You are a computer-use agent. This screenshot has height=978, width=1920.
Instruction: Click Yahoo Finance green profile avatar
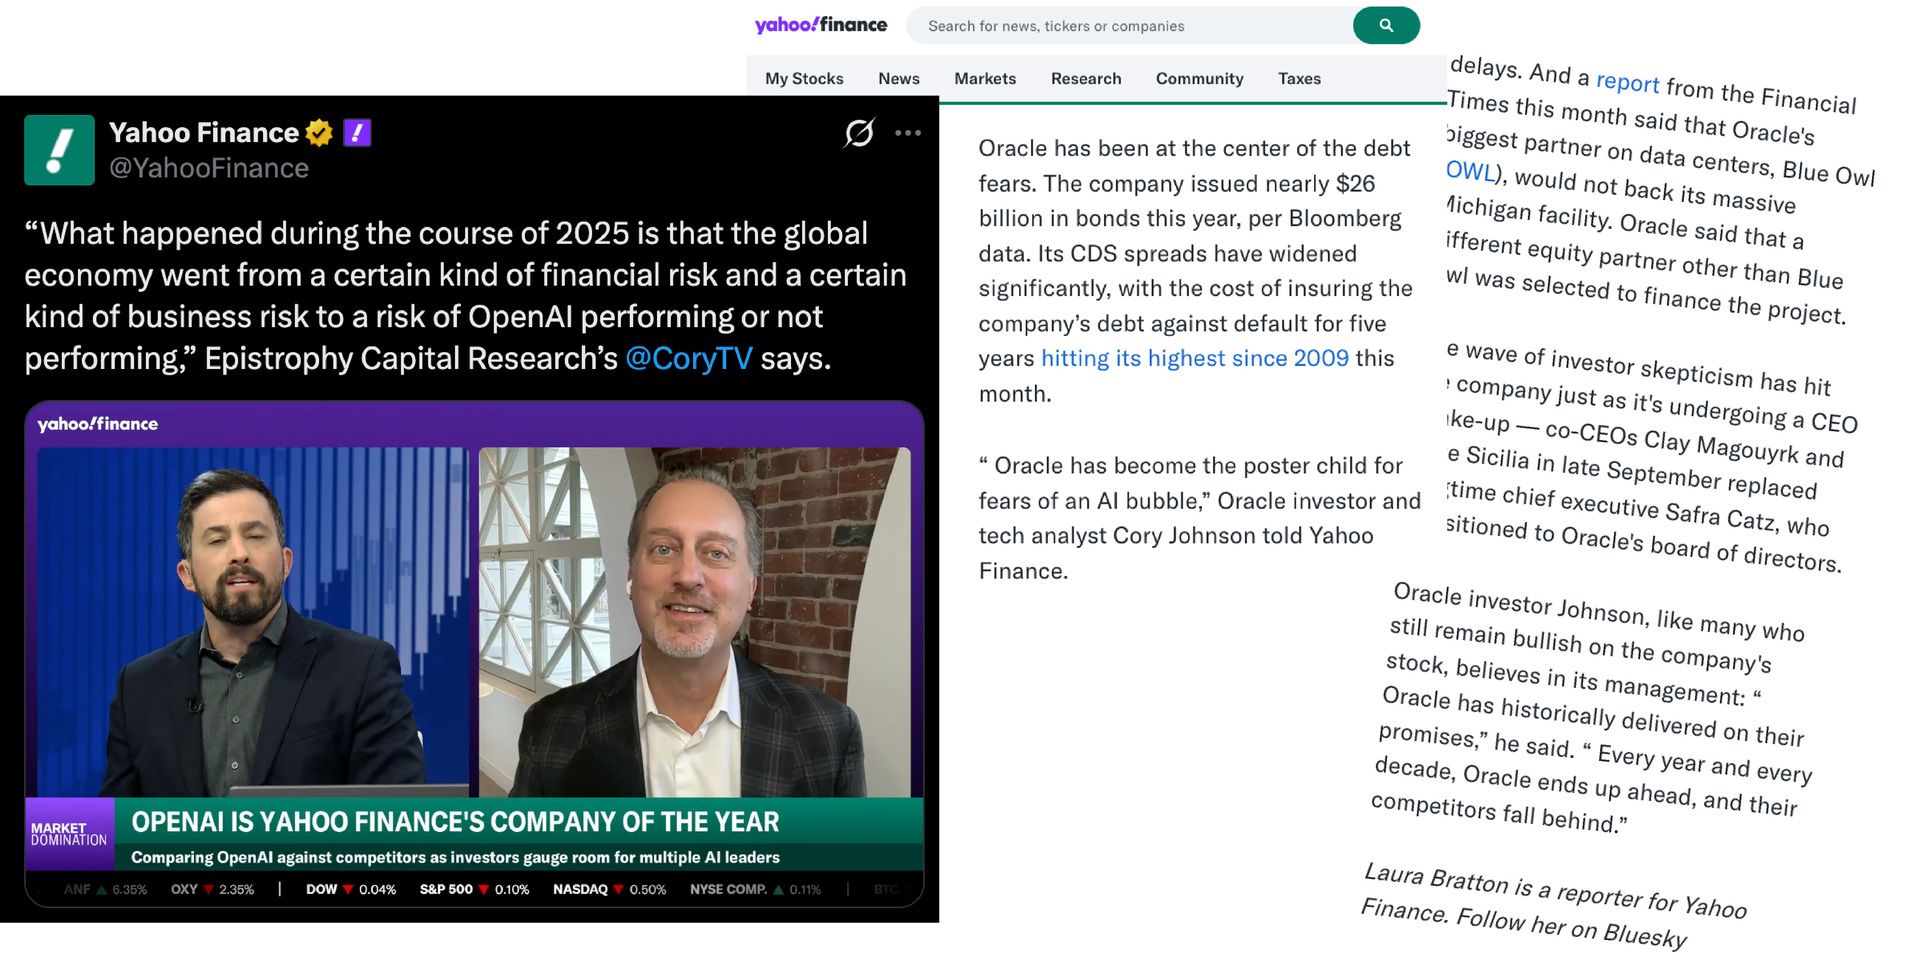click(59, 150)
